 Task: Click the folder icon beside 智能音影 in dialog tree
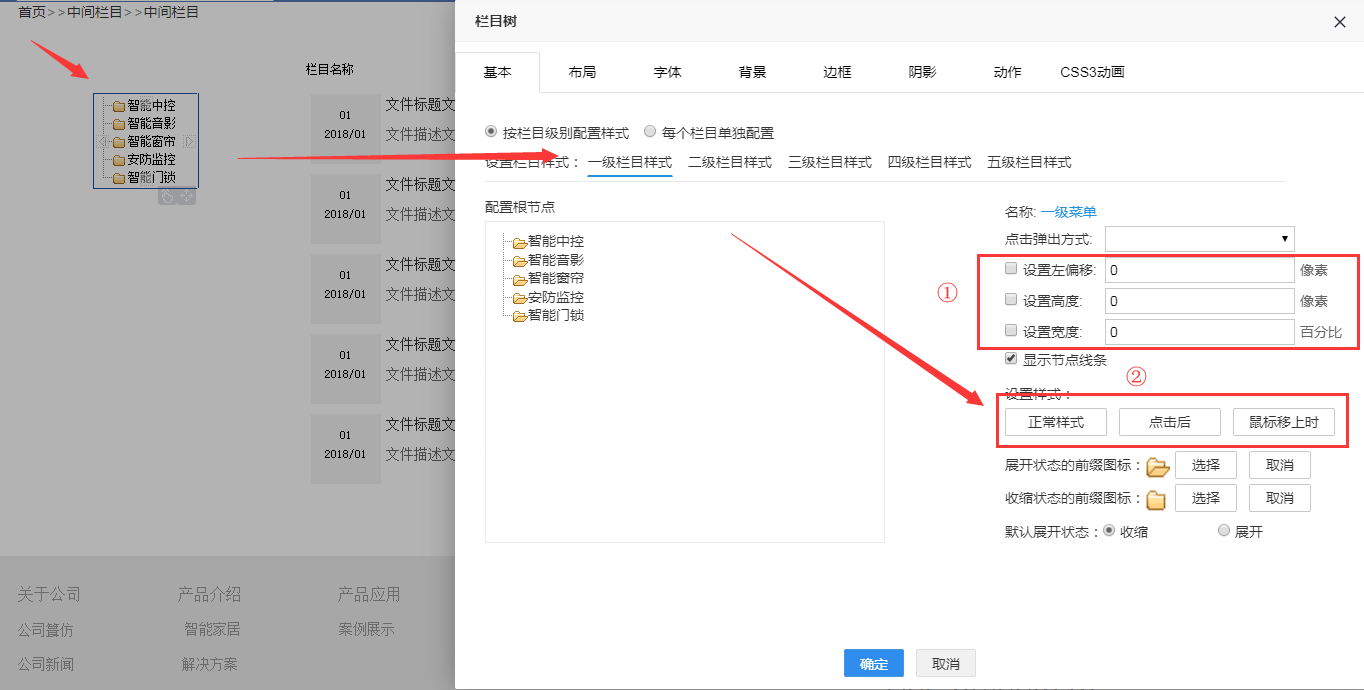click(x=519, y=262)
